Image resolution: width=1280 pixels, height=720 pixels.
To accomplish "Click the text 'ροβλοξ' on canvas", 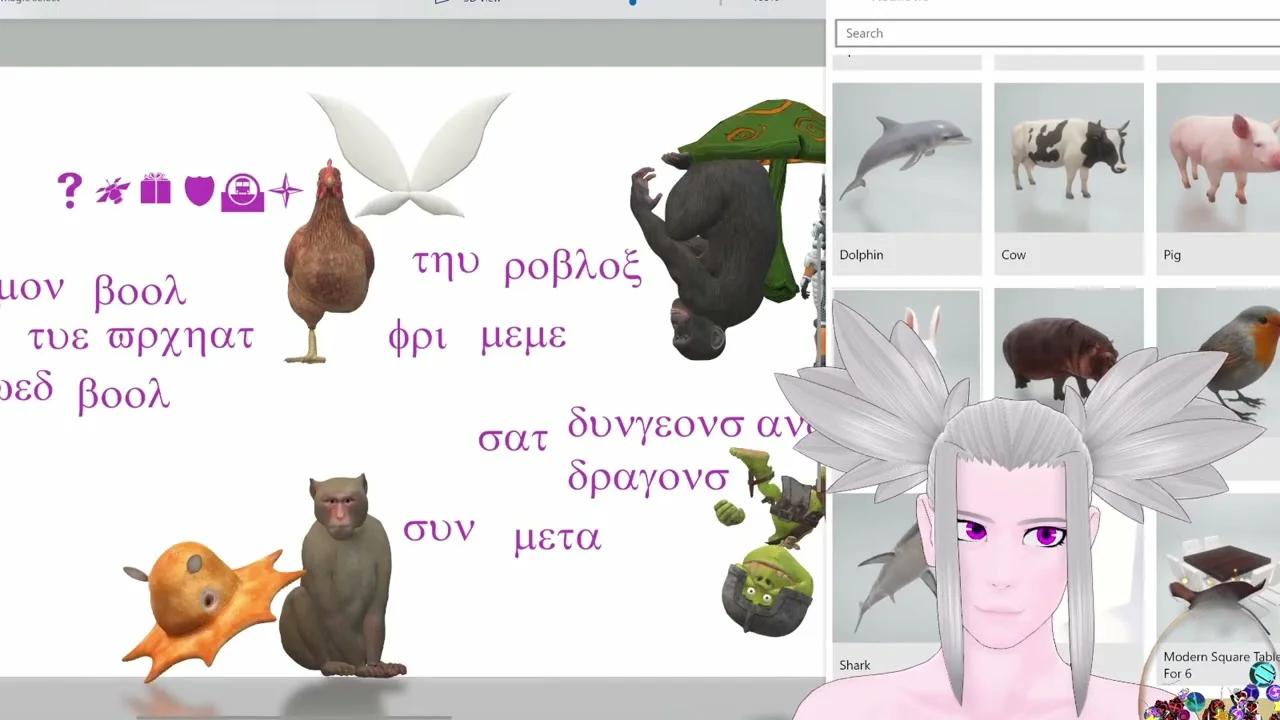I will pos(572,267).
